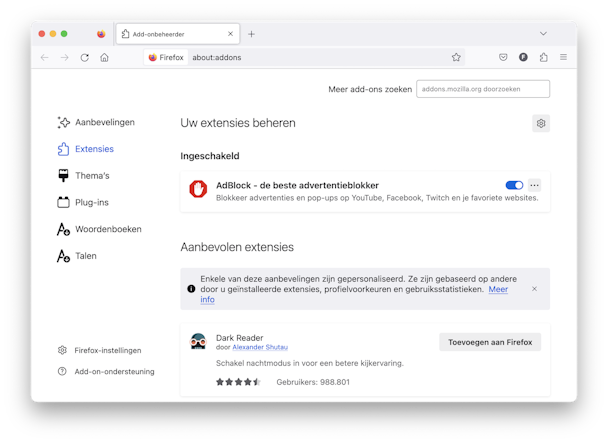Open AdBlock extension details by its title
The width and height of the screenshot is (608, 443).
coord(297,185)
